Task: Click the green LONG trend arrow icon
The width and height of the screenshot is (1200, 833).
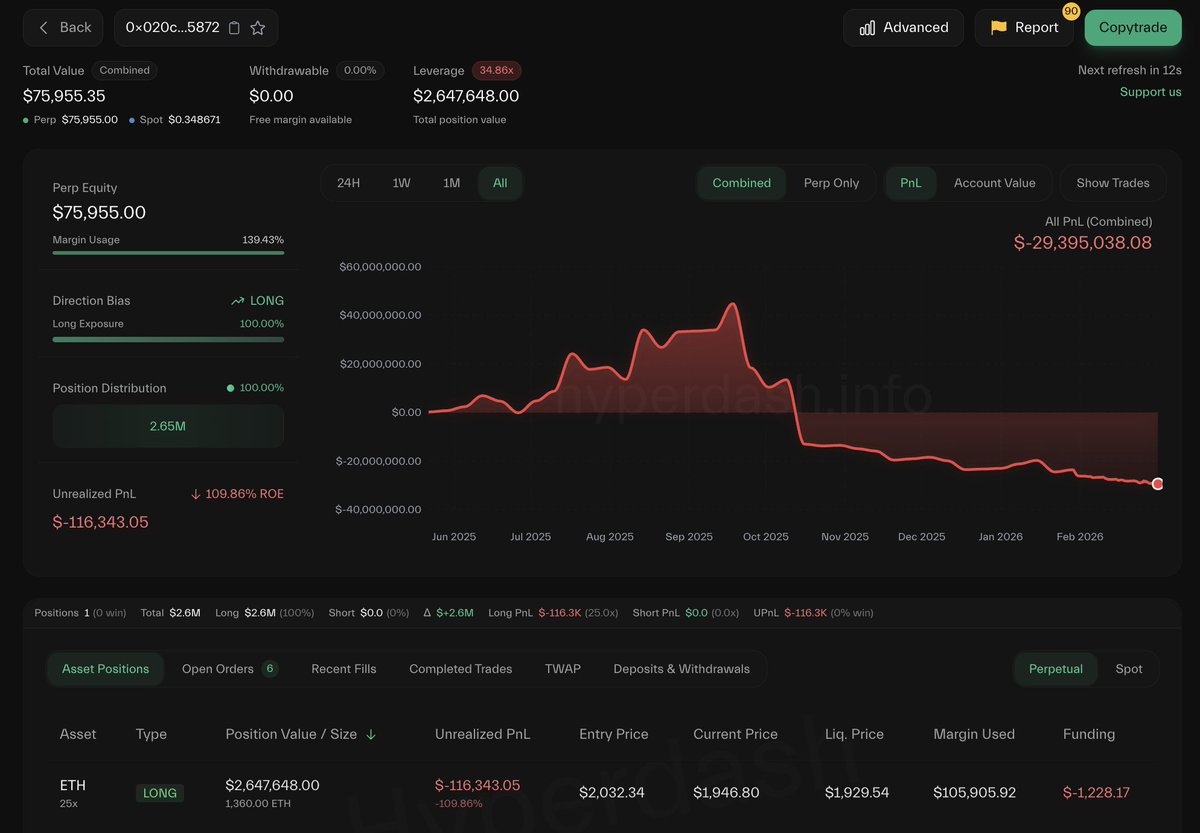Action: click(x=239, y=300)
